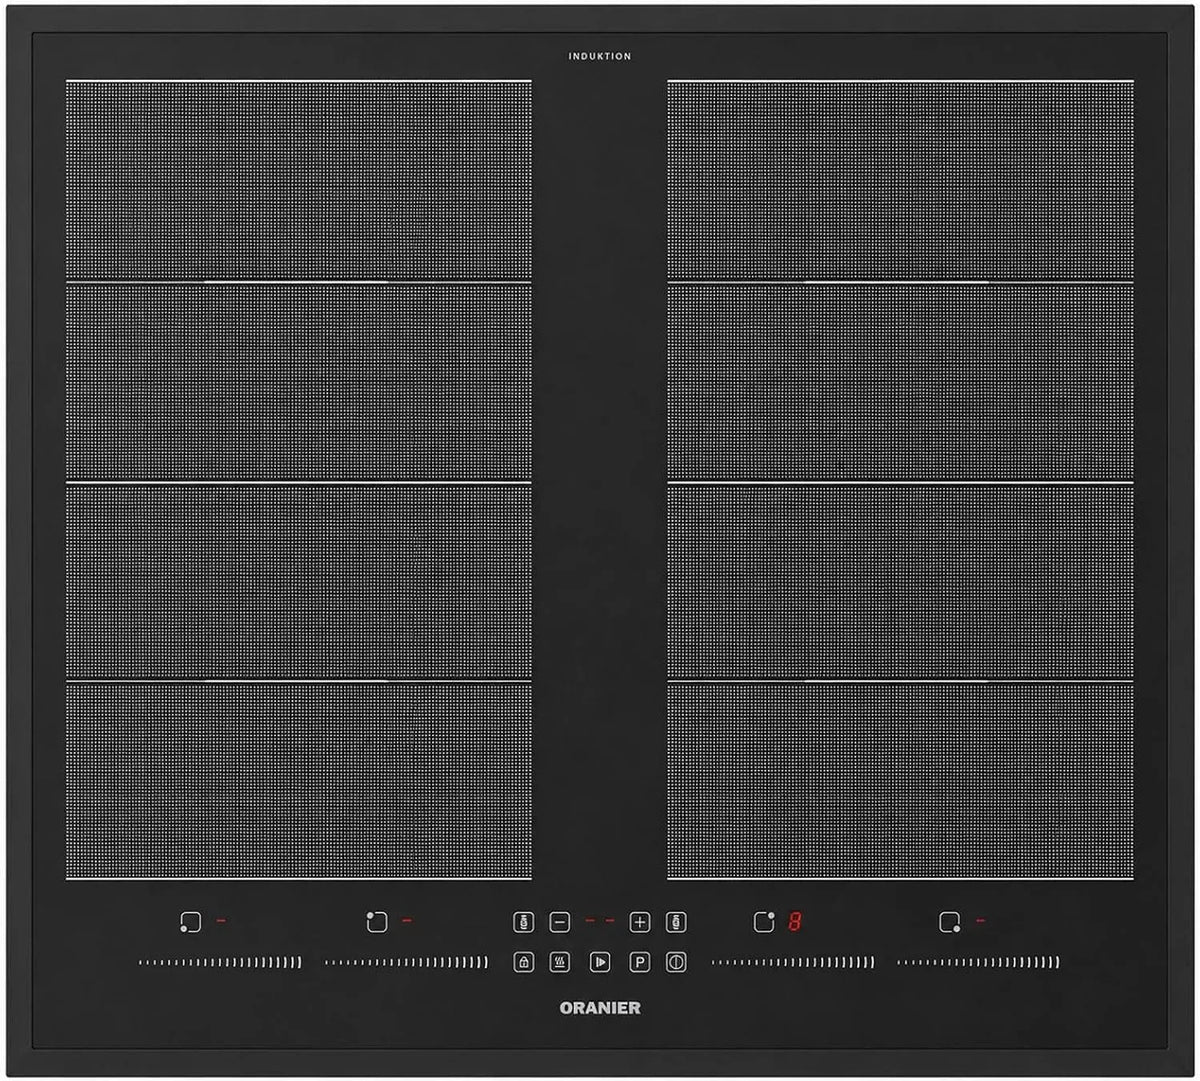Activate the P power boost key
1200x1081 pixels.
640,963
